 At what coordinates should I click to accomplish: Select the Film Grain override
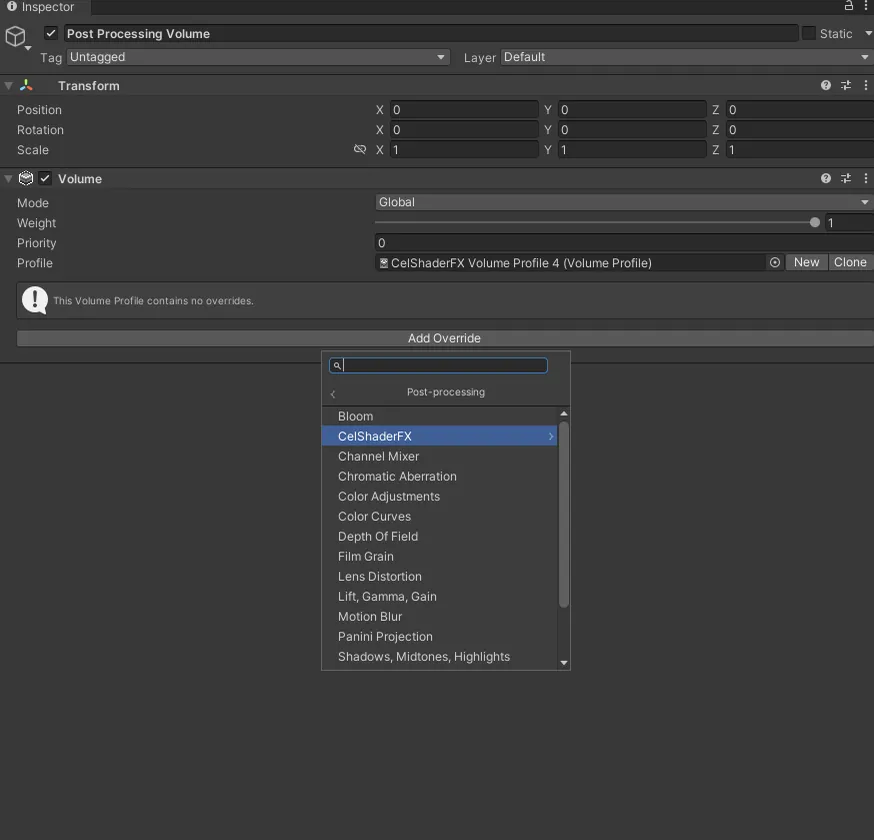tap(439, 556)
